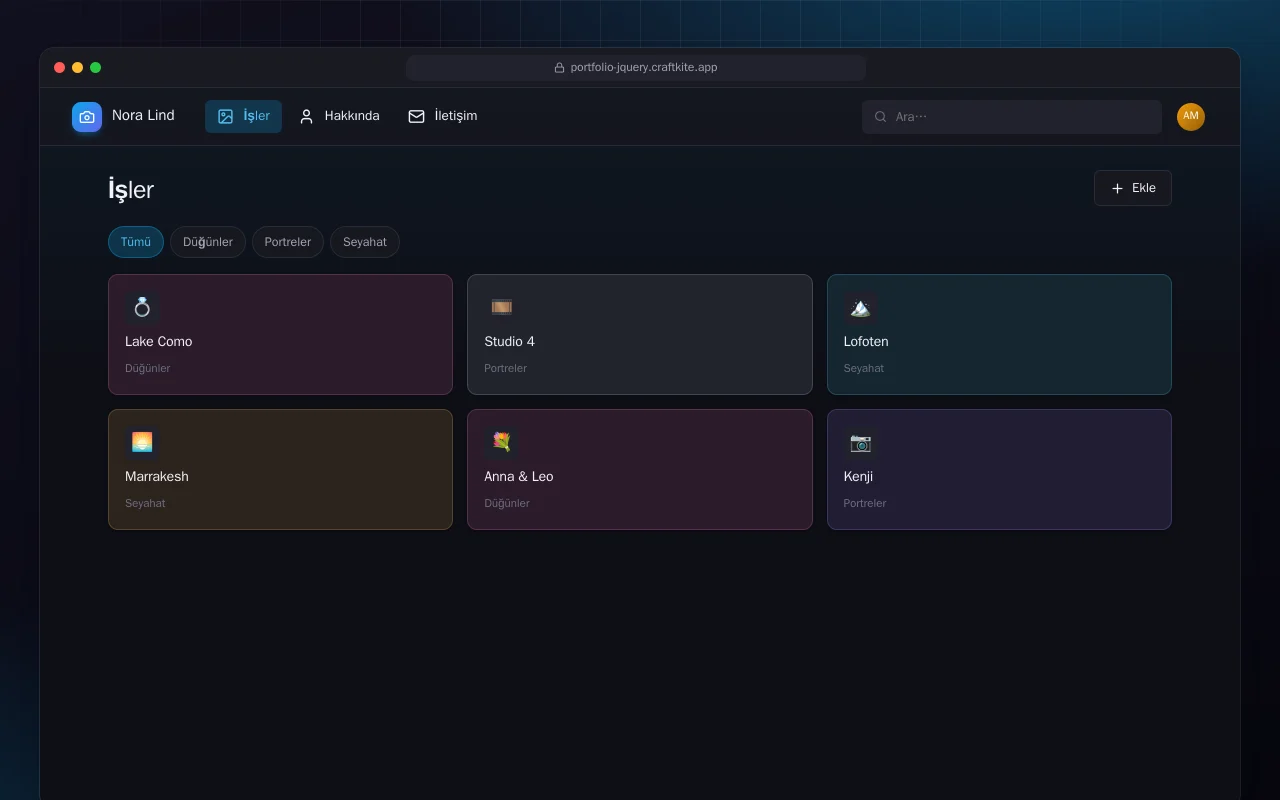1280x800 pixels.
Task: Click the film frame icon on Studio 4
Action: click(x=501, y=307)
